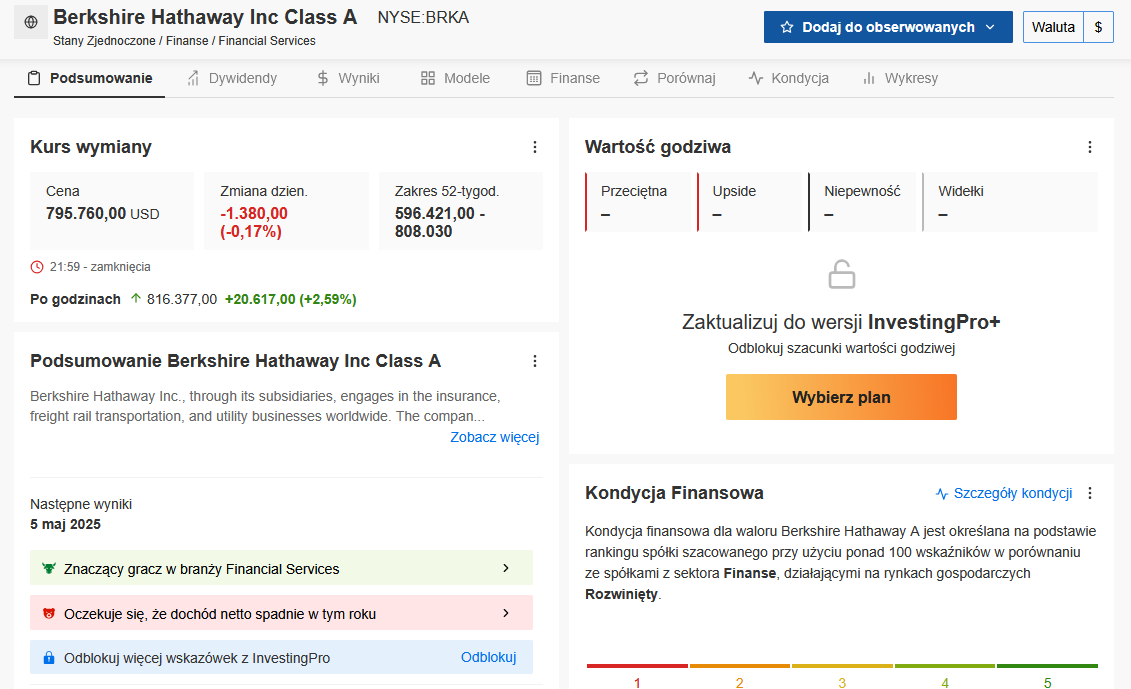Open Szczegóły kondycji link
The width and height of the screenshot is (1131, 689).
(x=1003, y=493)
